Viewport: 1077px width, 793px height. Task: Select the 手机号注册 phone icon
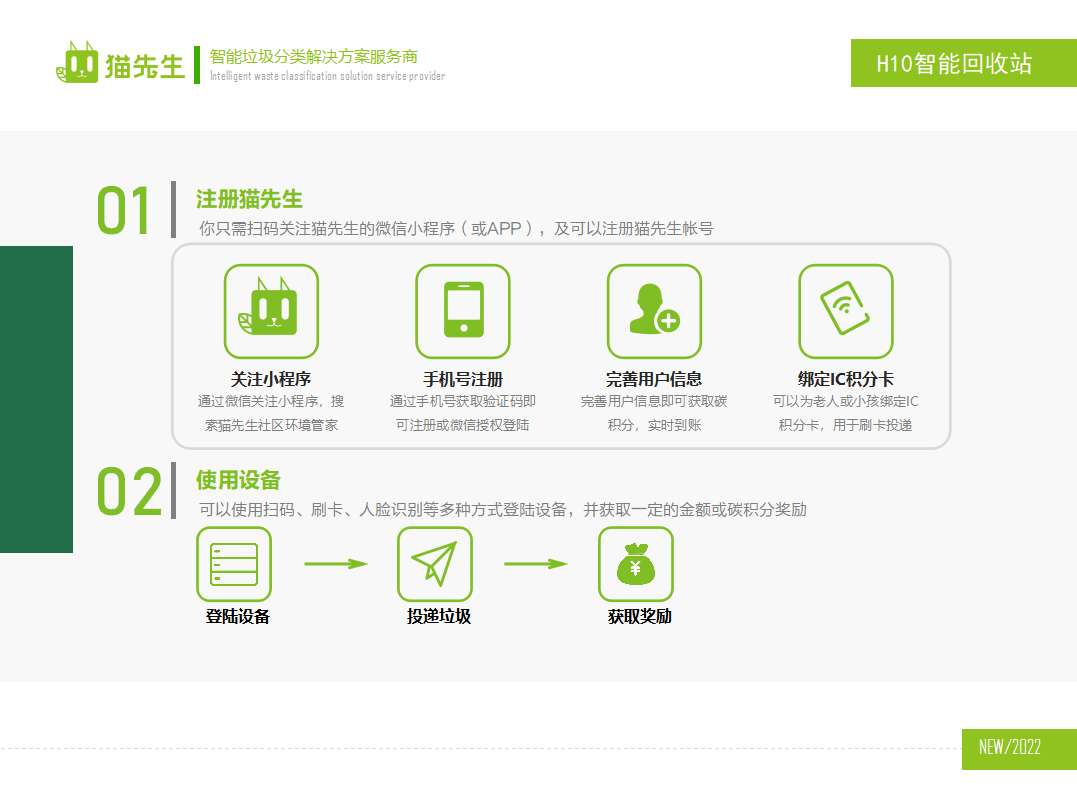[462, 310]
